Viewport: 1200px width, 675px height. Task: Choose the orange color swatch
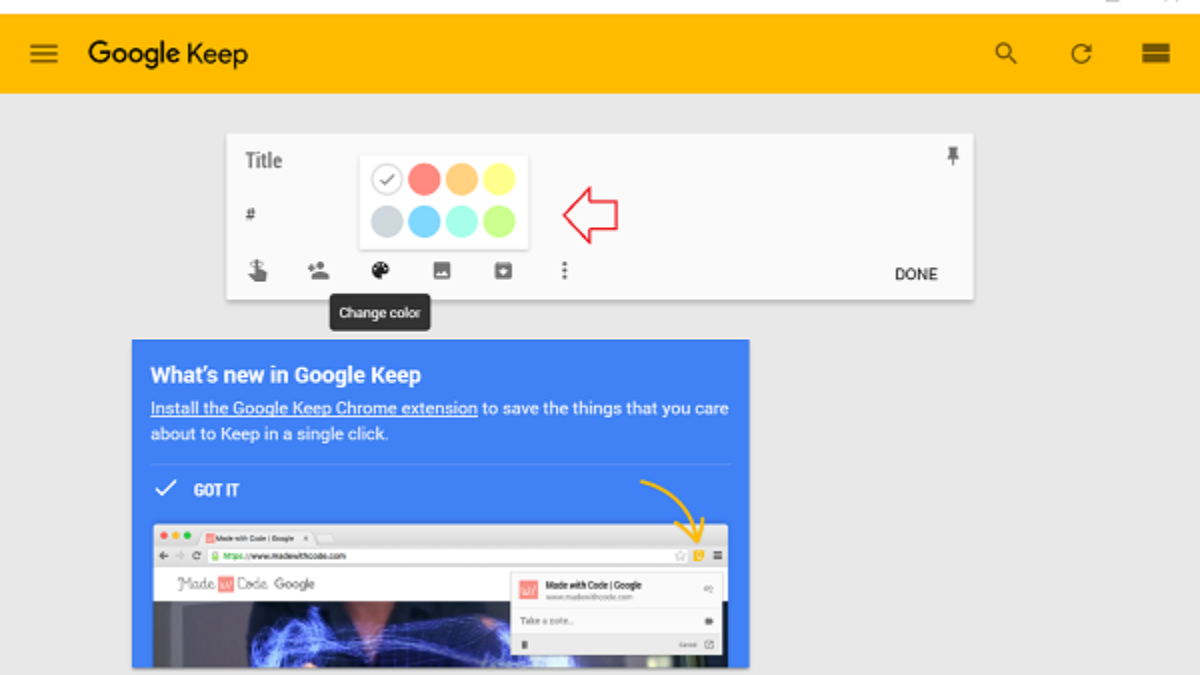pyautogui.click(x=461, y=179)
